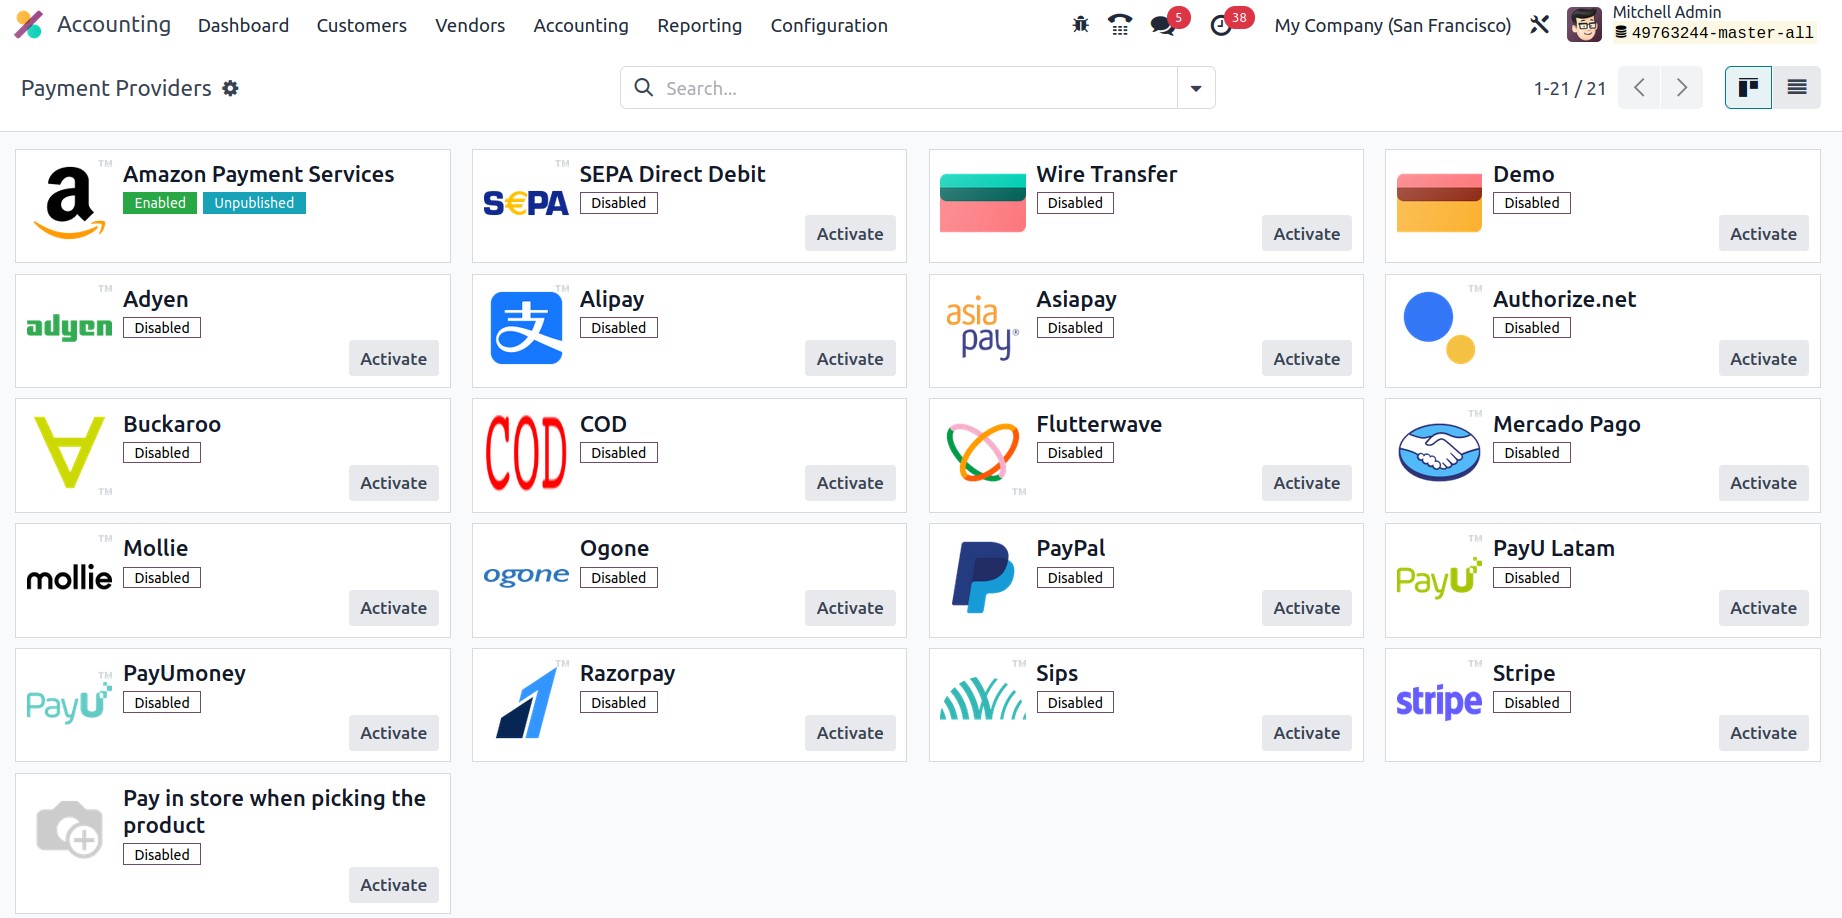Activate the Sips provider

point(1306,732)
